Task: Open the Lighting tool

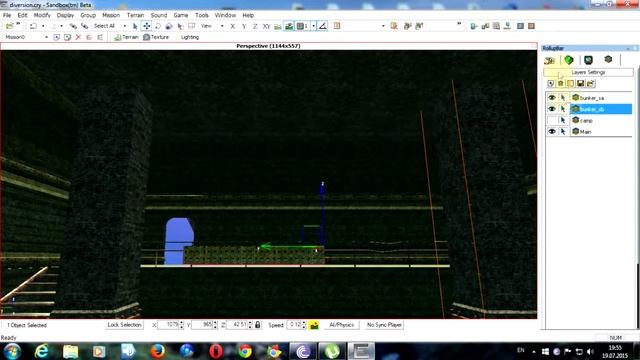Action: point(189,37)
